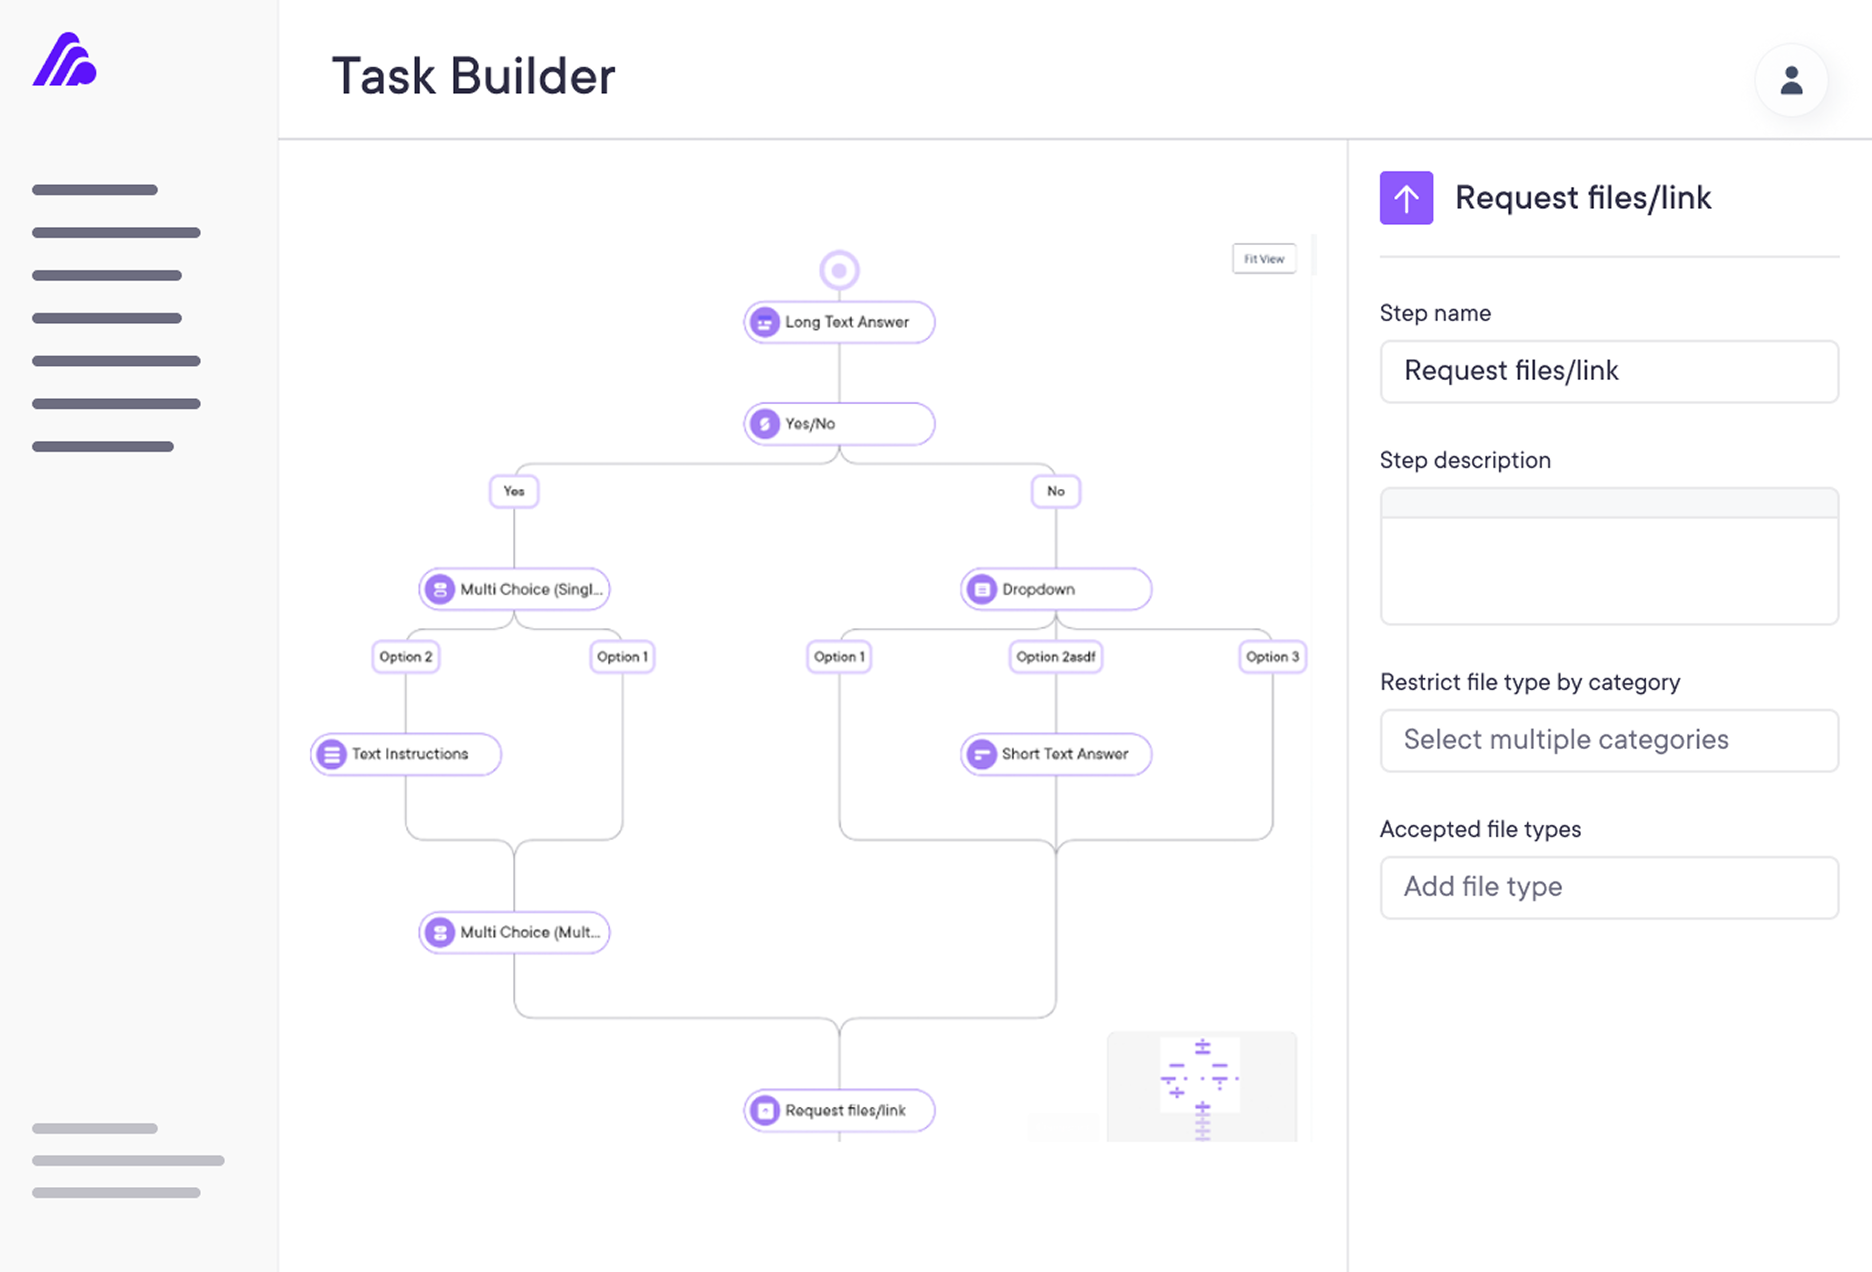Select the Request files/link node in canvas
1872x1272 pixels.
point(839,1110)
